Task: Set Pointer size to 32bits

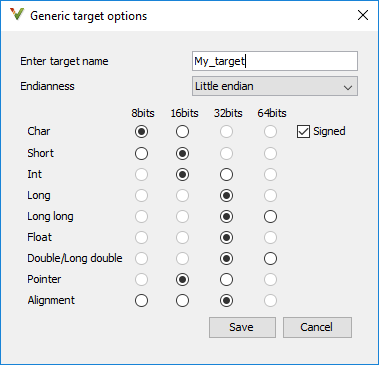Action: (226, 280)
